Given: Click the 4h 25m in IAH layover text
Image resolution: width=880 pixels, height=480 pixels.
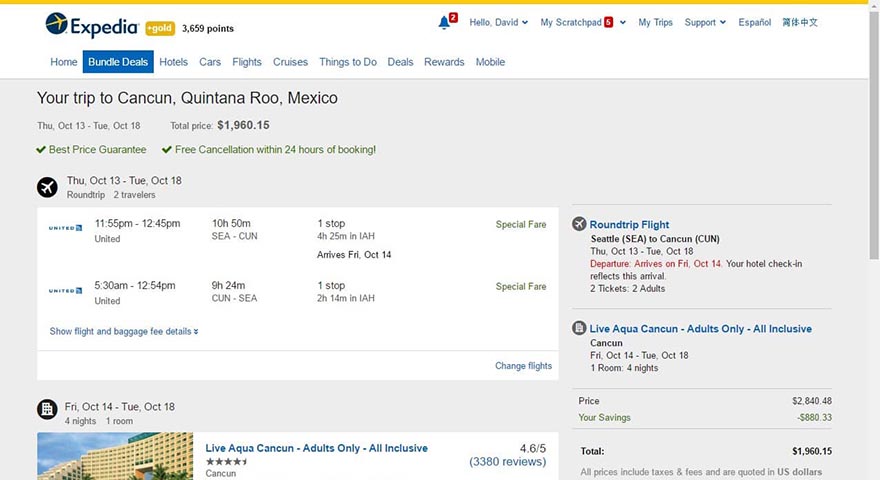Looking at the screenshot, I should (346, 236).
